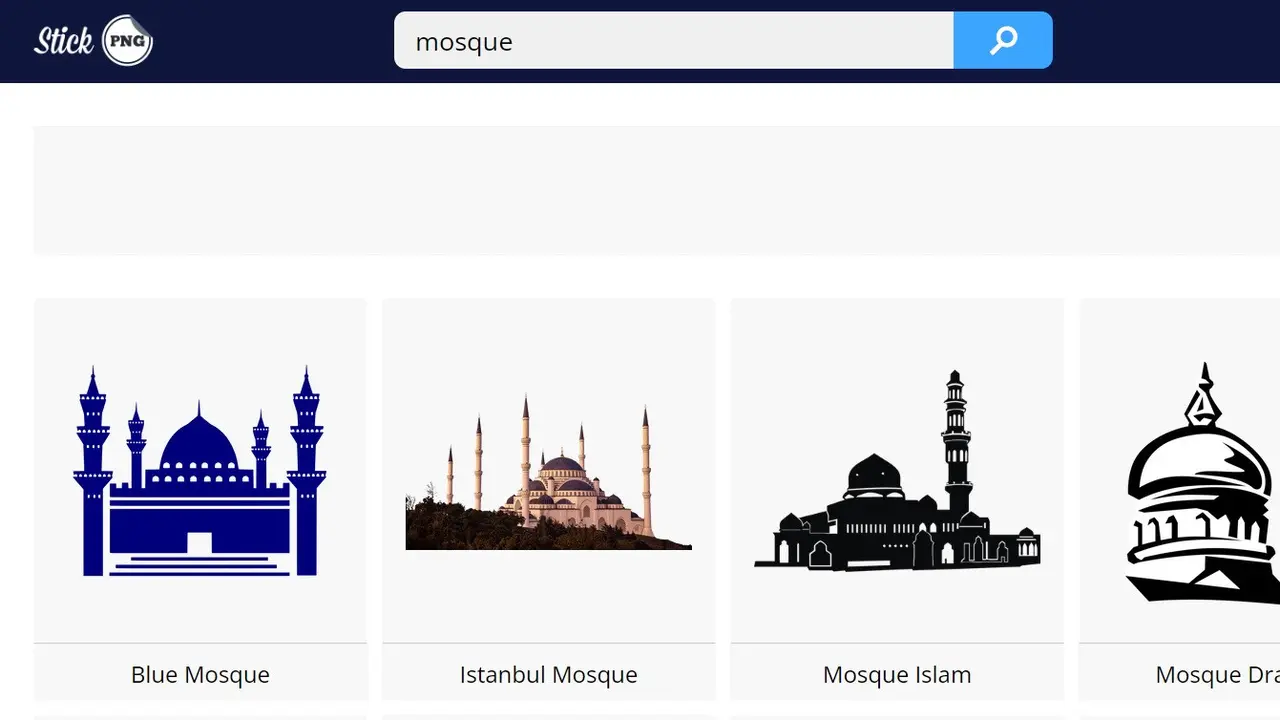
Task: Open the Blue Mosque image thumbnail
Action: (200, 471)
